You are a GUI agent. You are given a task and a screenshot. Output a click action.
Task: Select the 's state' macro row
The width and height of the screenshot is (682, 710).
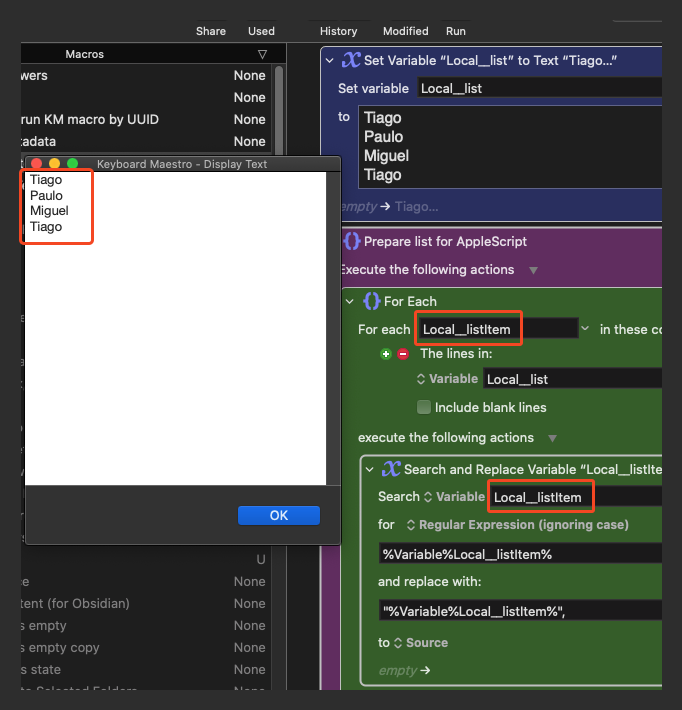click(146, 670)
